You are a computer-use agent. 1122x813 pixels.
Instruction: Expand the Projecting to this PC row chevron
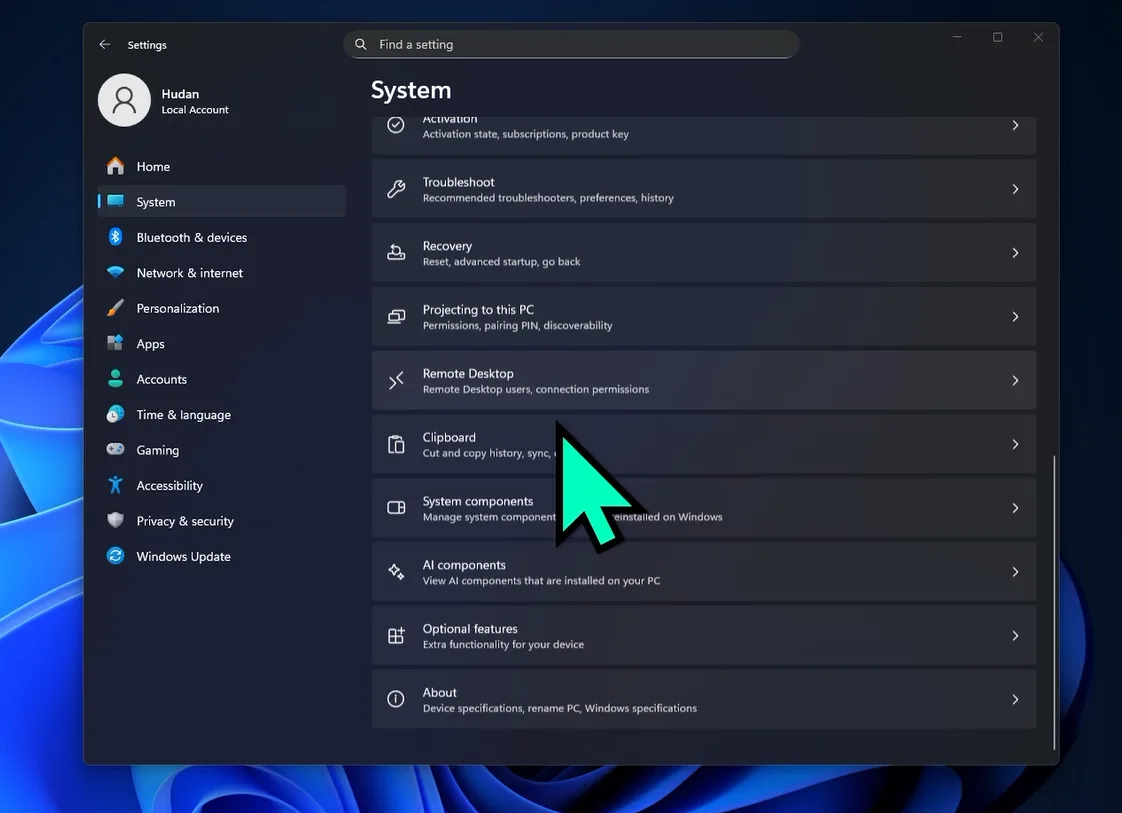pos(1015,316)
